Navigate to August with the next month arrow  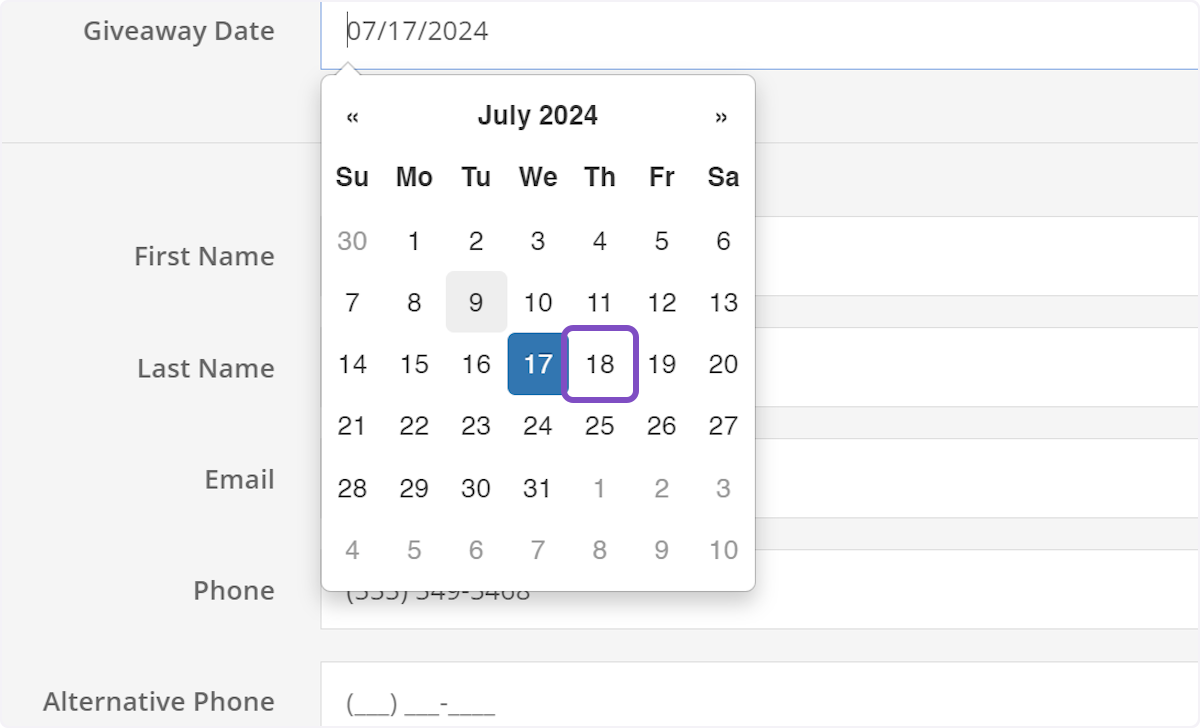click(x=722, y=116)
